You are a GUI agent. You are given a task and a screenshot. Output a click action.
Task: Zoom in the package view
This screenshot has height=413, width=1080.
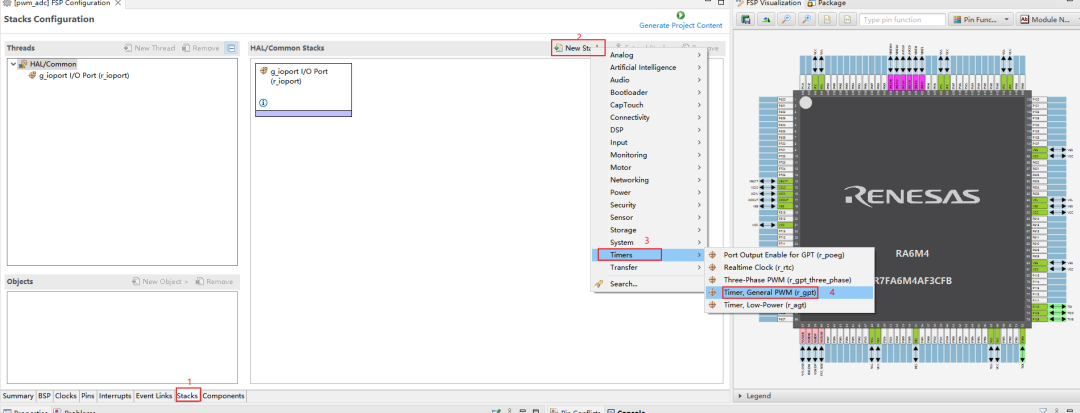[806, 20]
